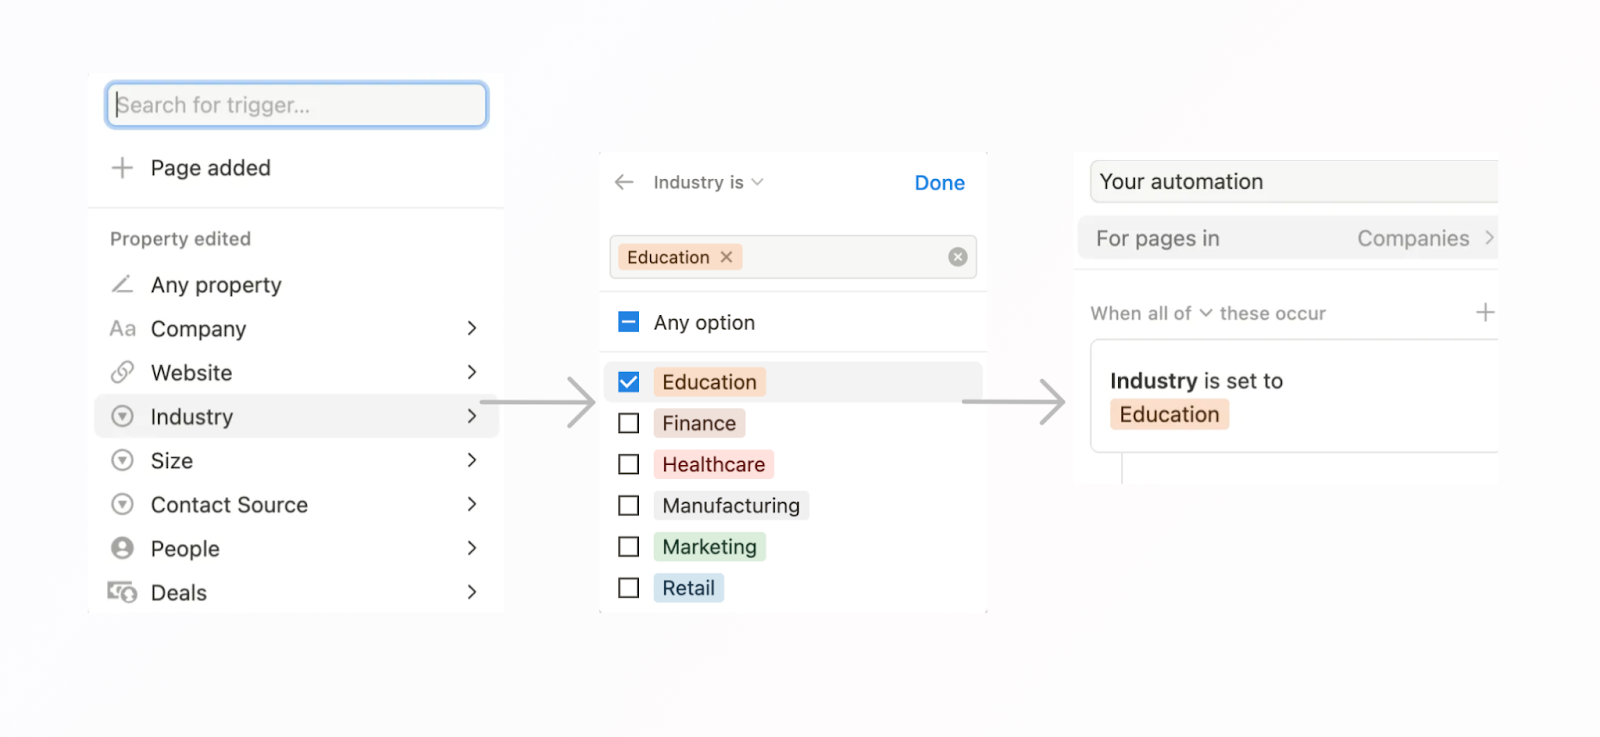The width and height of the screenshot is (1600, 737).
Task: Add a trigger with the plus icon
Action: point(1485,313)
